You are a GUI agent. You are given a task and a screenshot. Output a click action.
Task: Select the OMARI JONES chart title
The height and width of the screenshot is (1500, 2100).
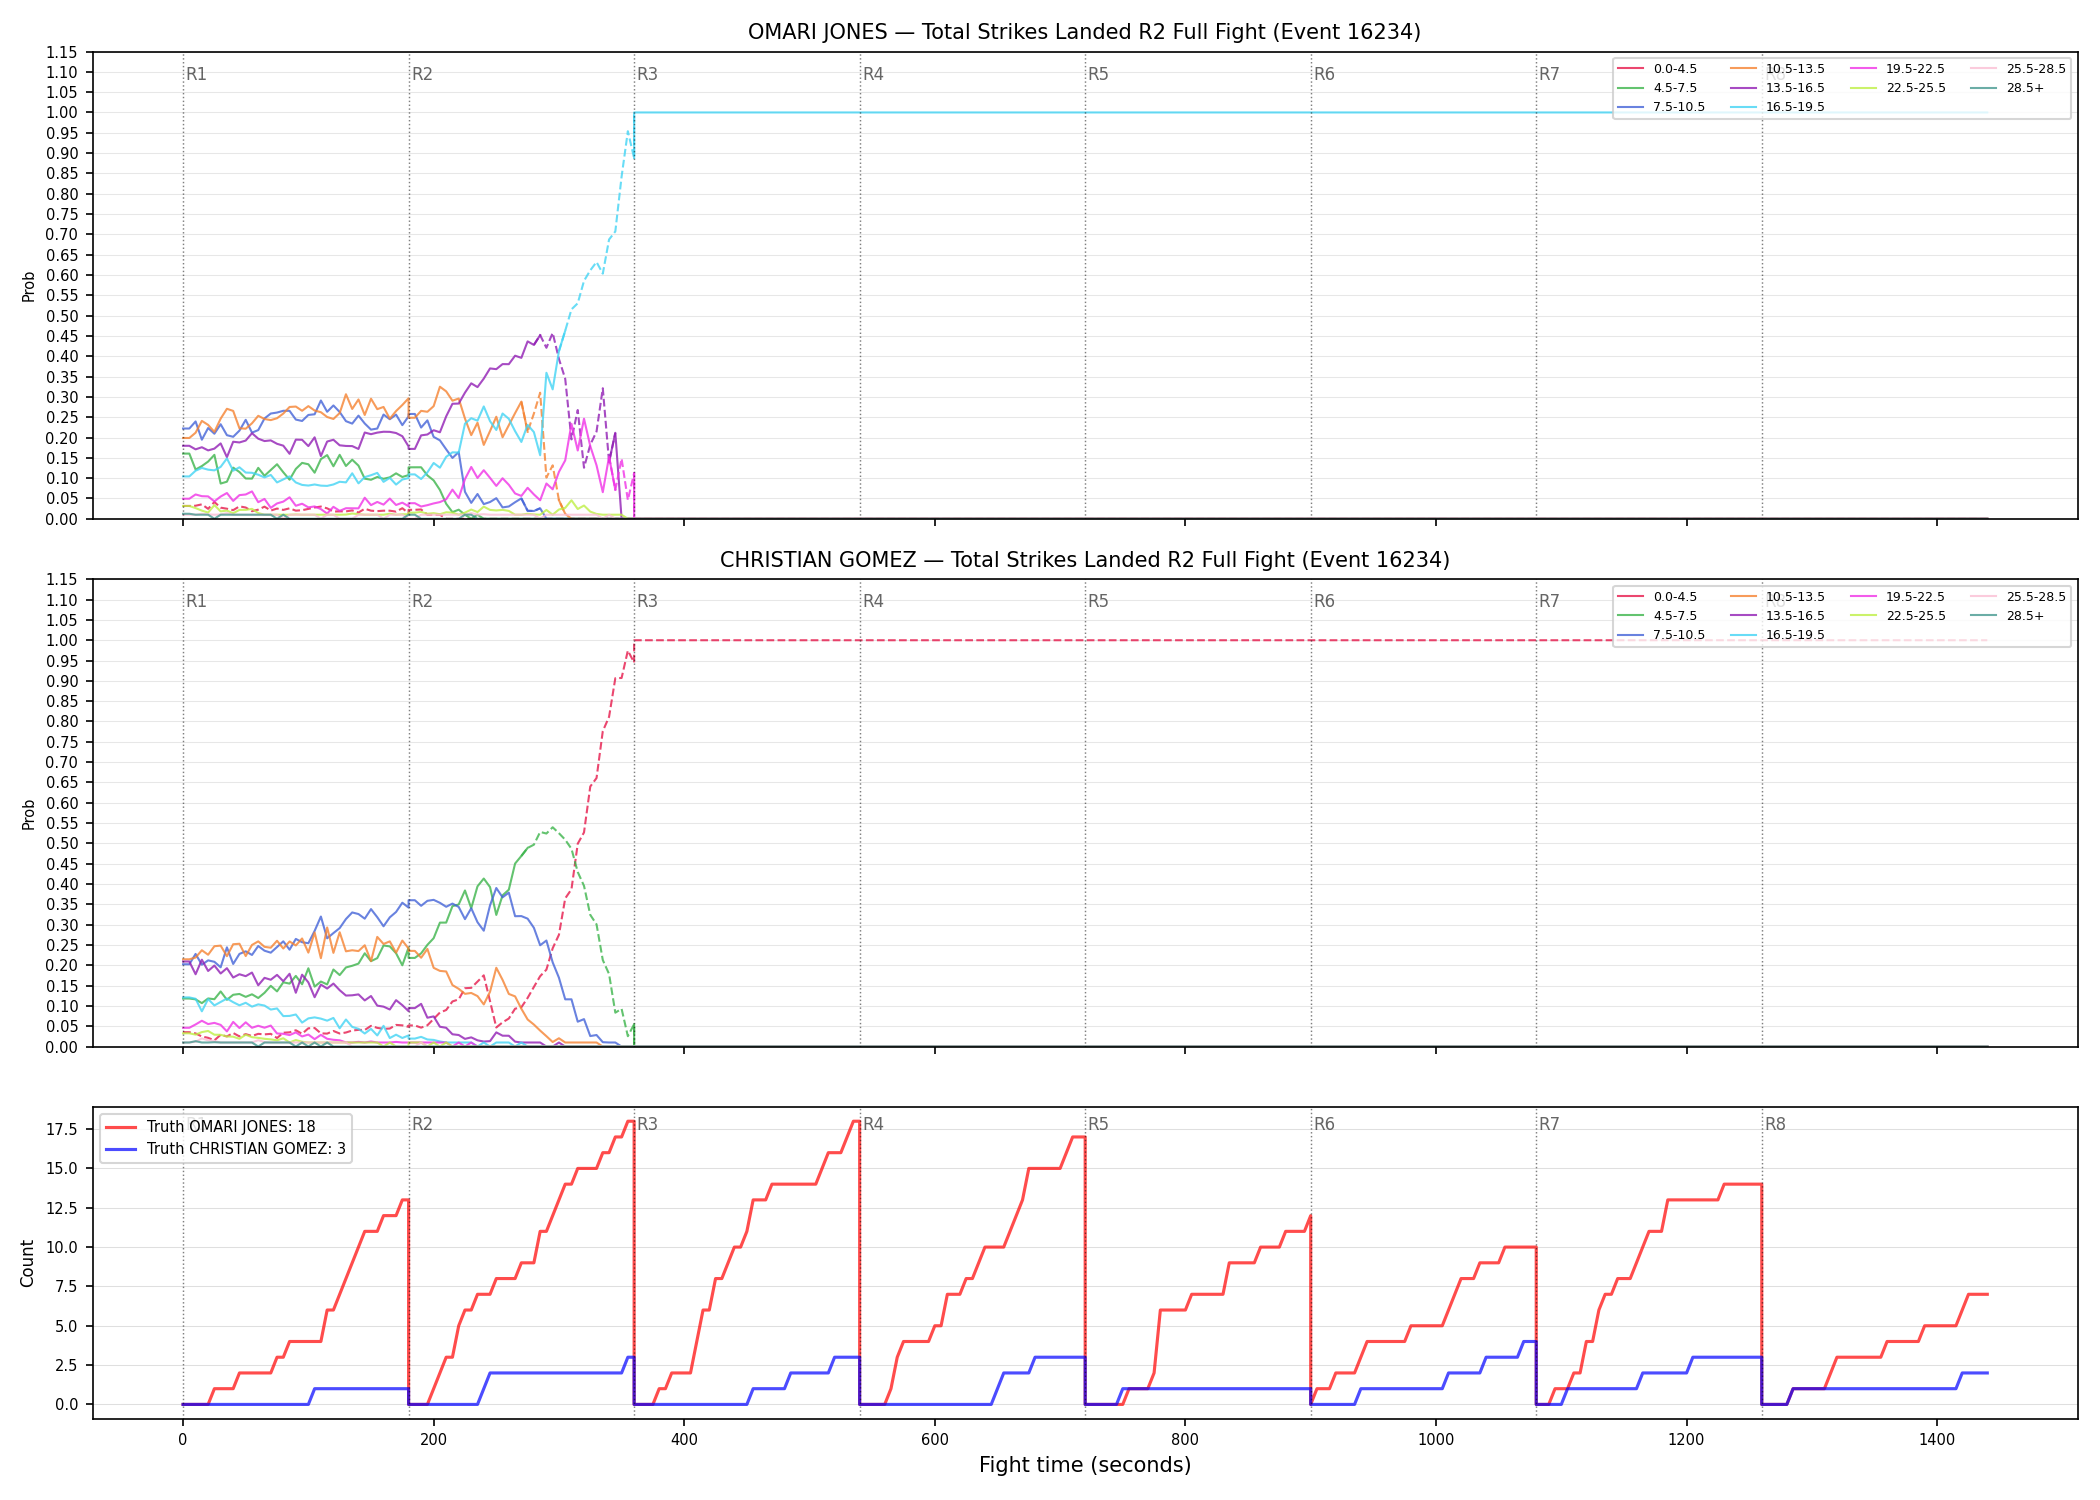pyautogui.click(x=1084, y=32)
